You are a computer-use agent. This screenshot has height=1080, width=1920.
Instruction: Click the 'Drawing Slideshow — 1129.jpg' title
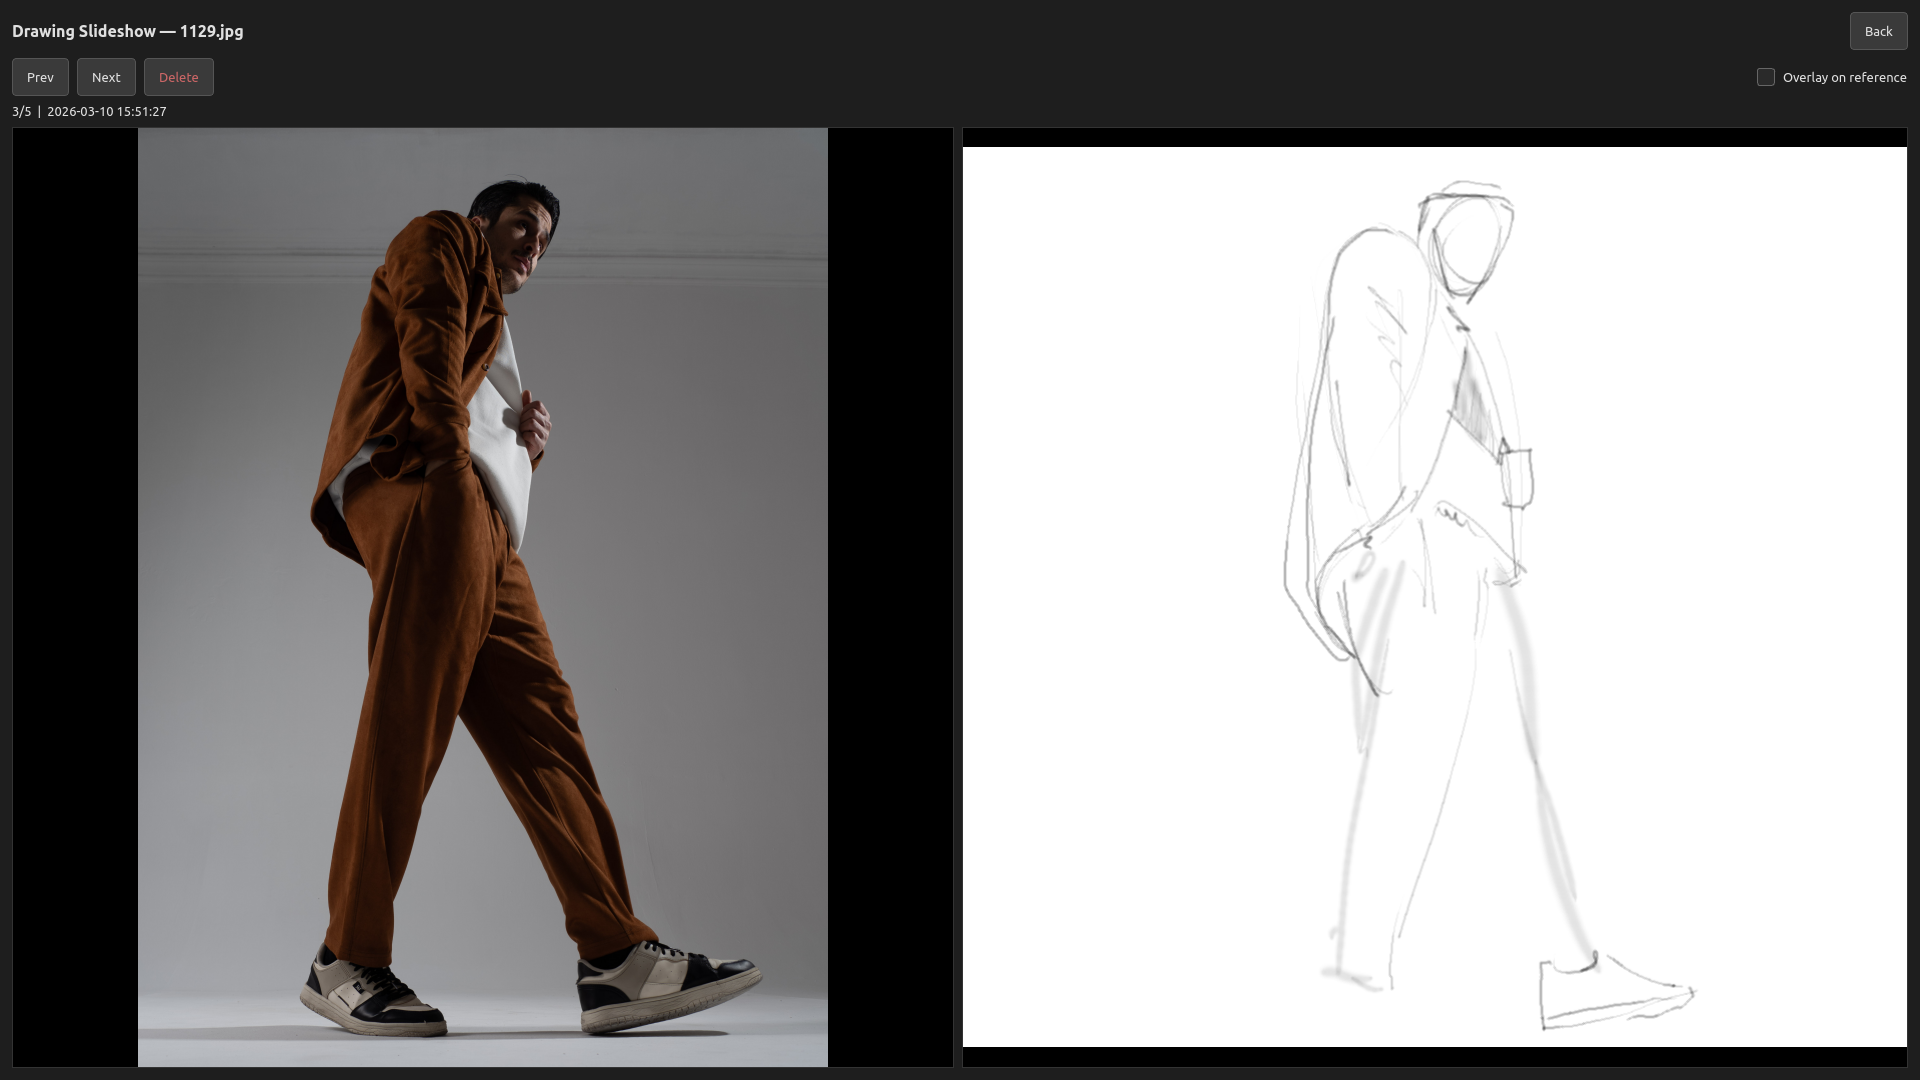point(128,31)
